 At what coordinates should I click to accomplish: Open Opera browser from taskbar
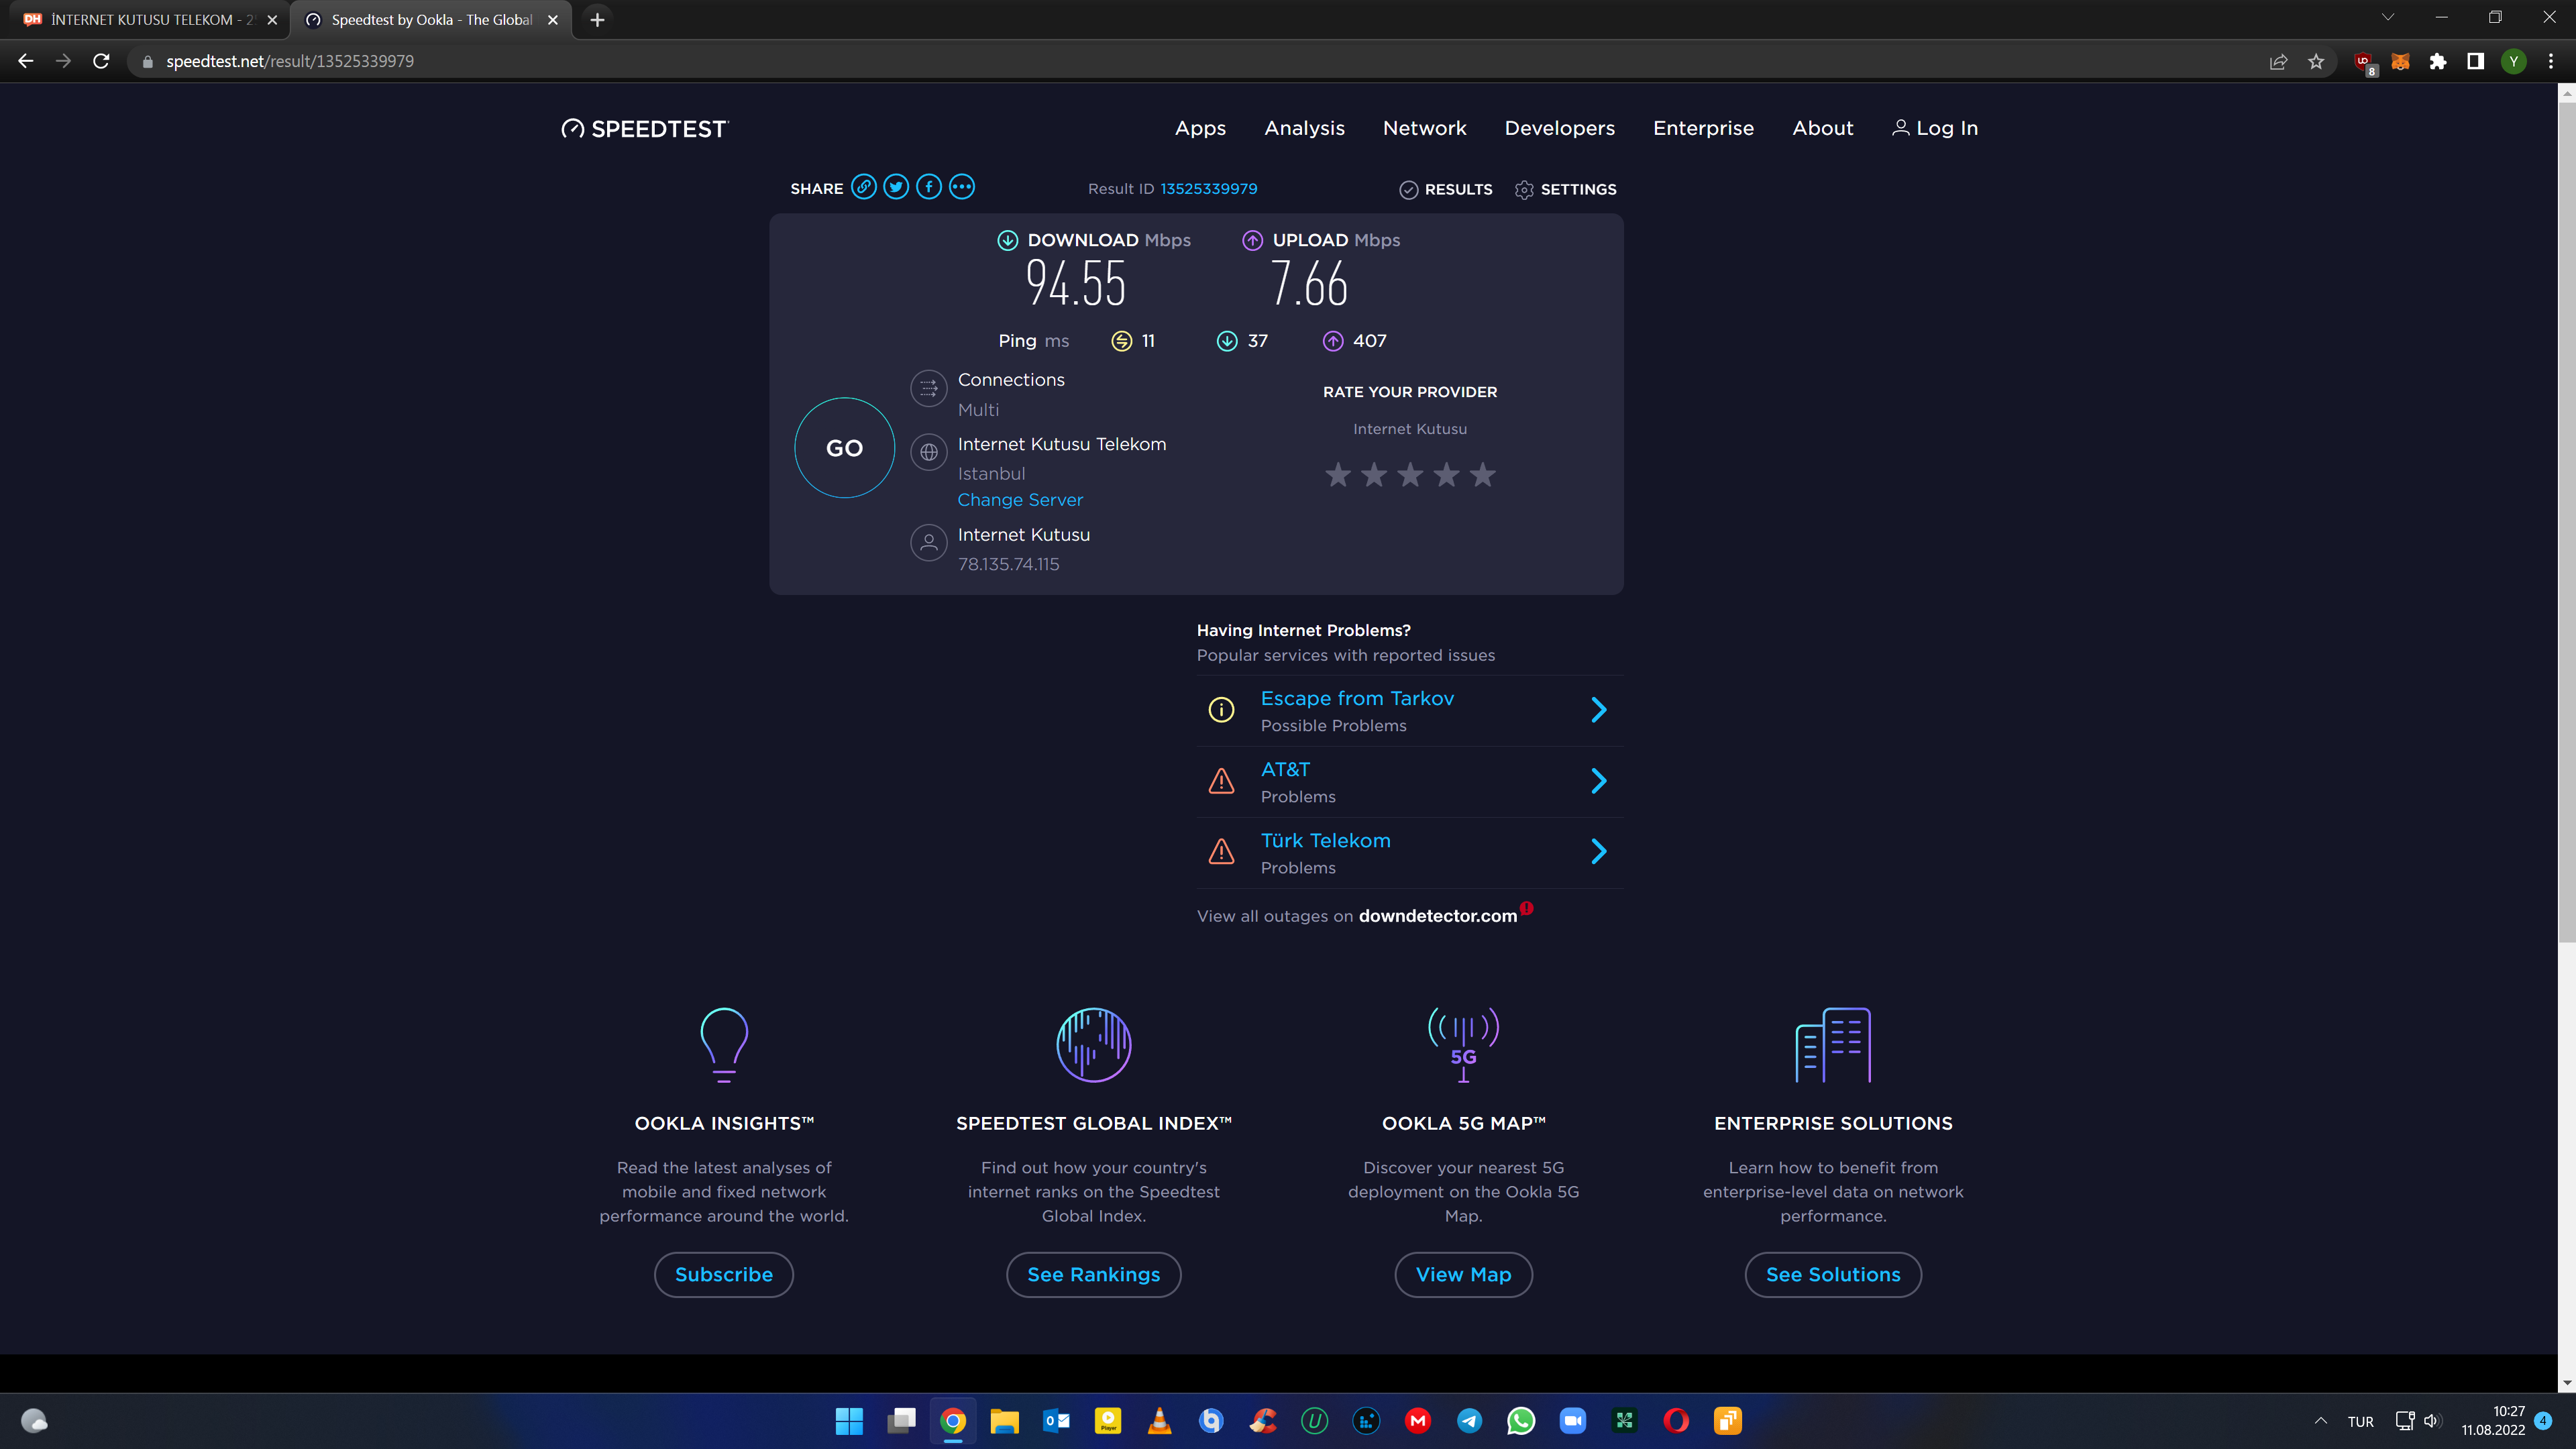[1677, 1421]
